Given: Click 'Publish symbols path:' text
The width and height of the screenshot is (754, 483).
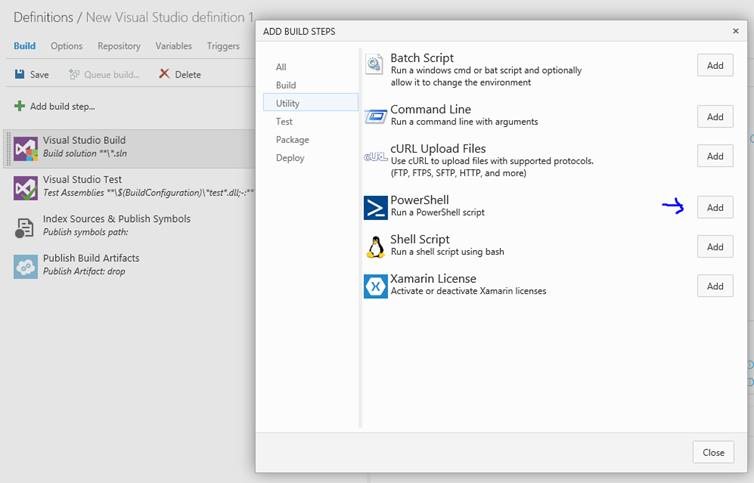Looking at the screenshot, I should 86,232.
